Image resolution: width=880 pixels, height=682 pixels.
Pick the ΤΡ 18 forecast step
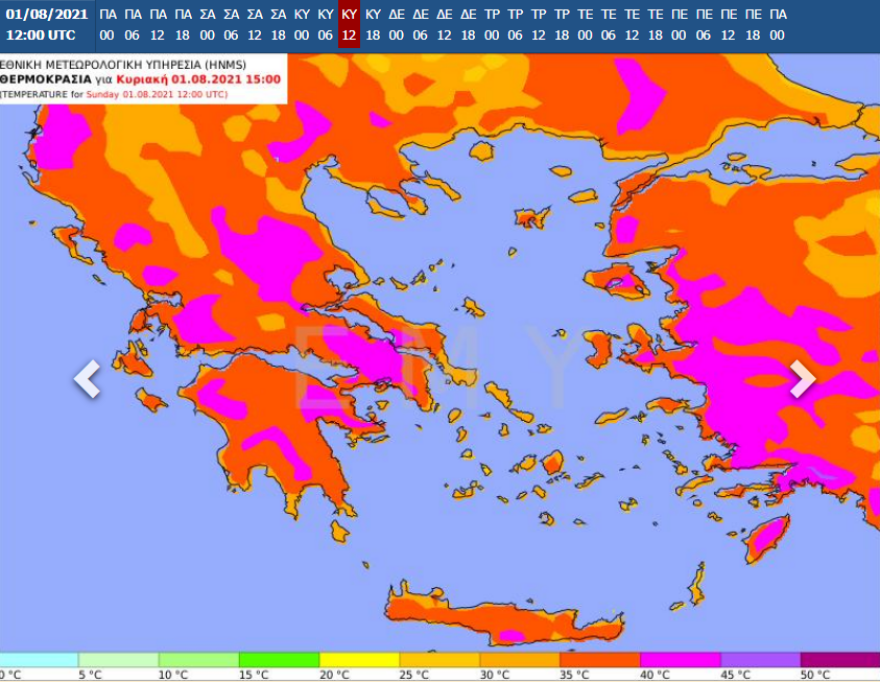point(562,24)
